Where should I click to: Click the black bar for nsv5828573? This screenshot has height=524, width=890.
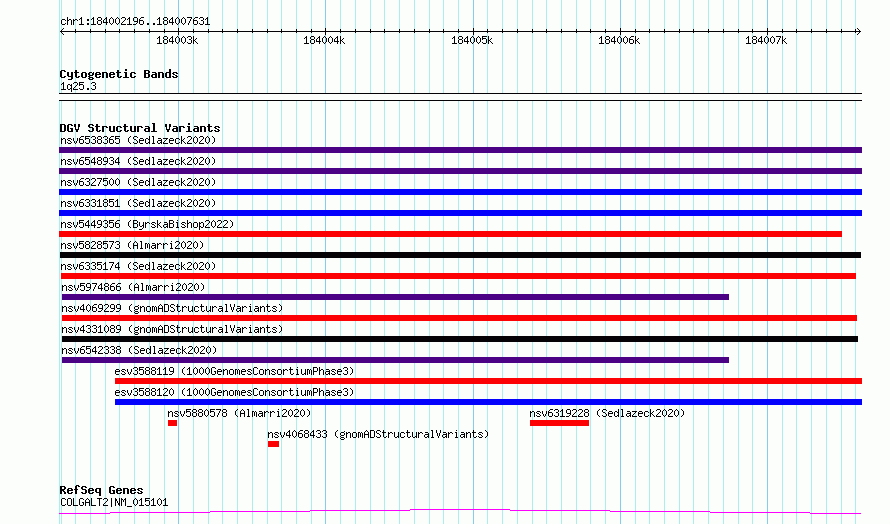pos(460,255)
